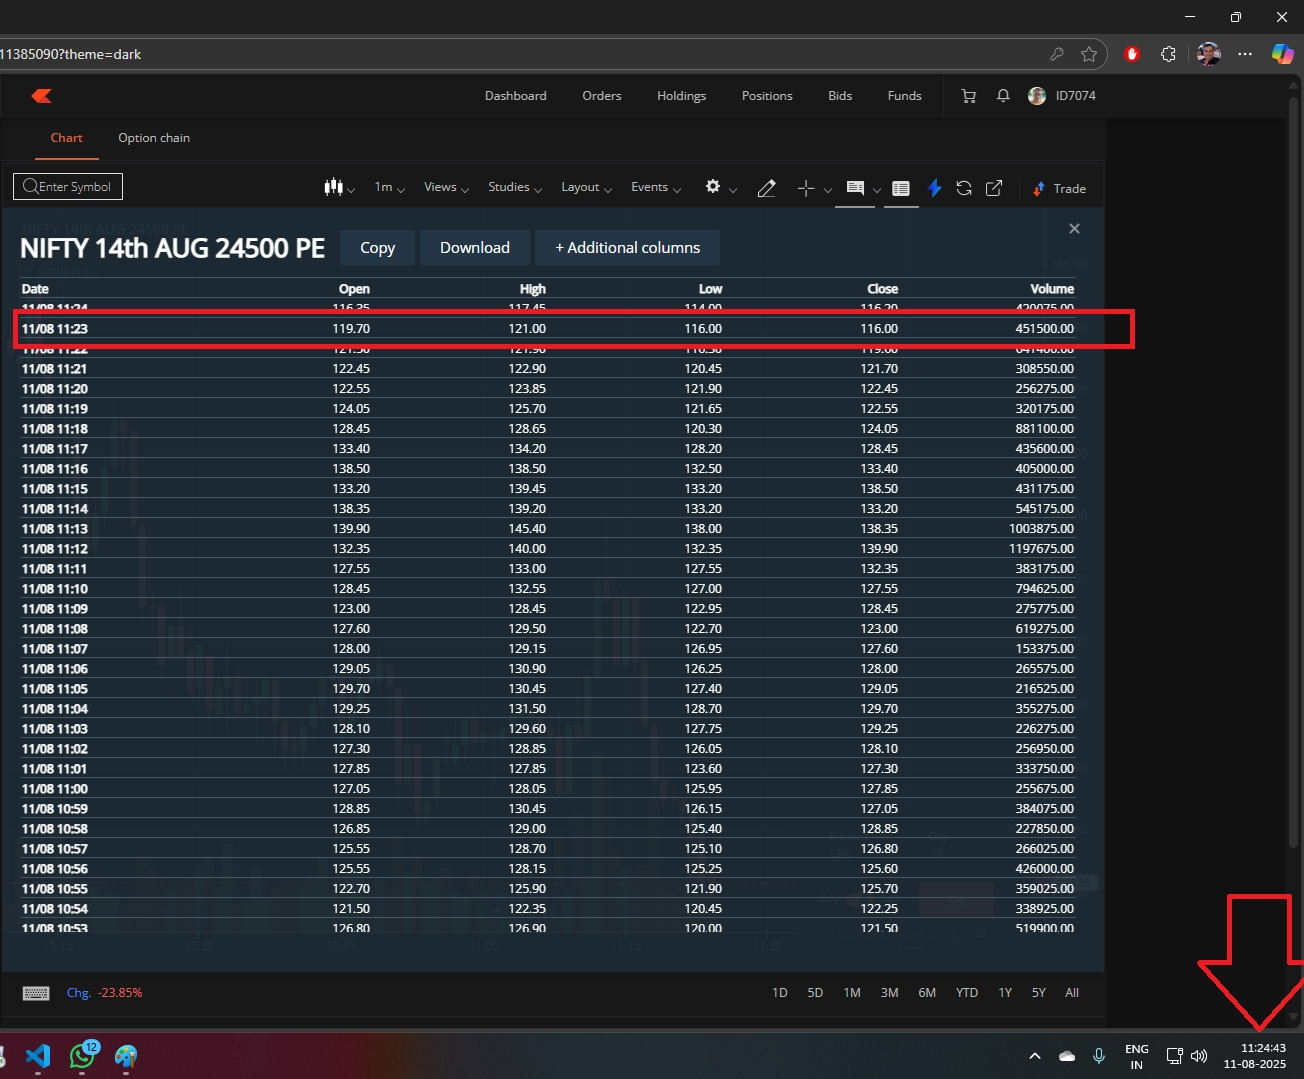The width and height of the screenshot is (1304, 1079).
Task: Select the All range button
Action: 1072,993
